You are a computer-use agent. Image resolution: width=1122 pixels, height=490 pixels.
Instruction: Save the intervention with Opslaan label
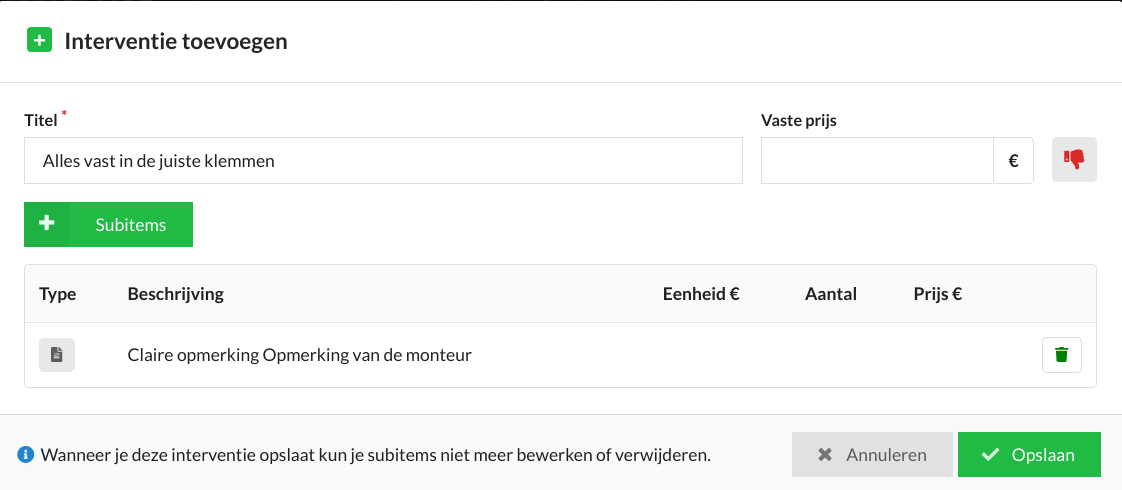pos(1043,455)
